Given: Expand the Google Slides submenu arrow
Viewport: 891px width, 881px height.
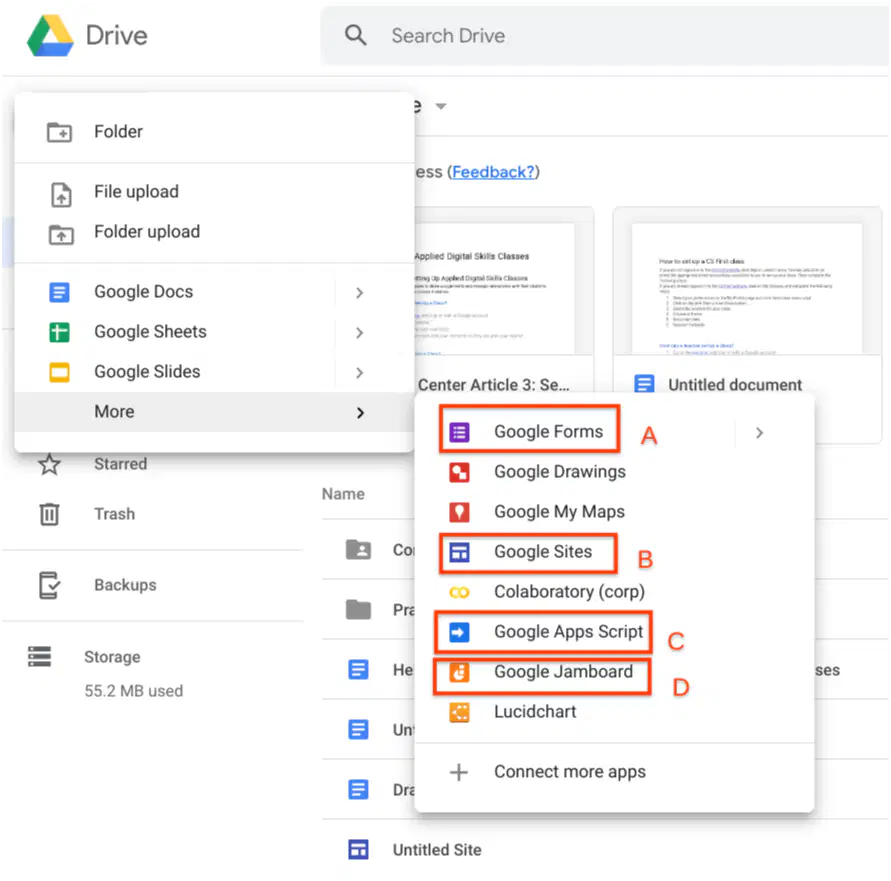Looking at the screenshot, I should tap(359, 373).
